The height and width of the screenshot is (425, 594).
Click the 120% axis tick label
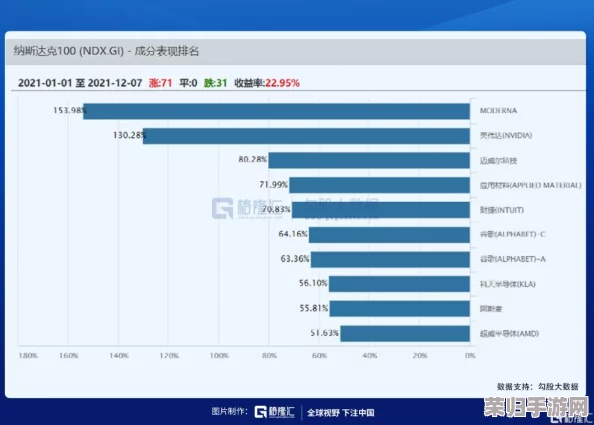(169, 356)
